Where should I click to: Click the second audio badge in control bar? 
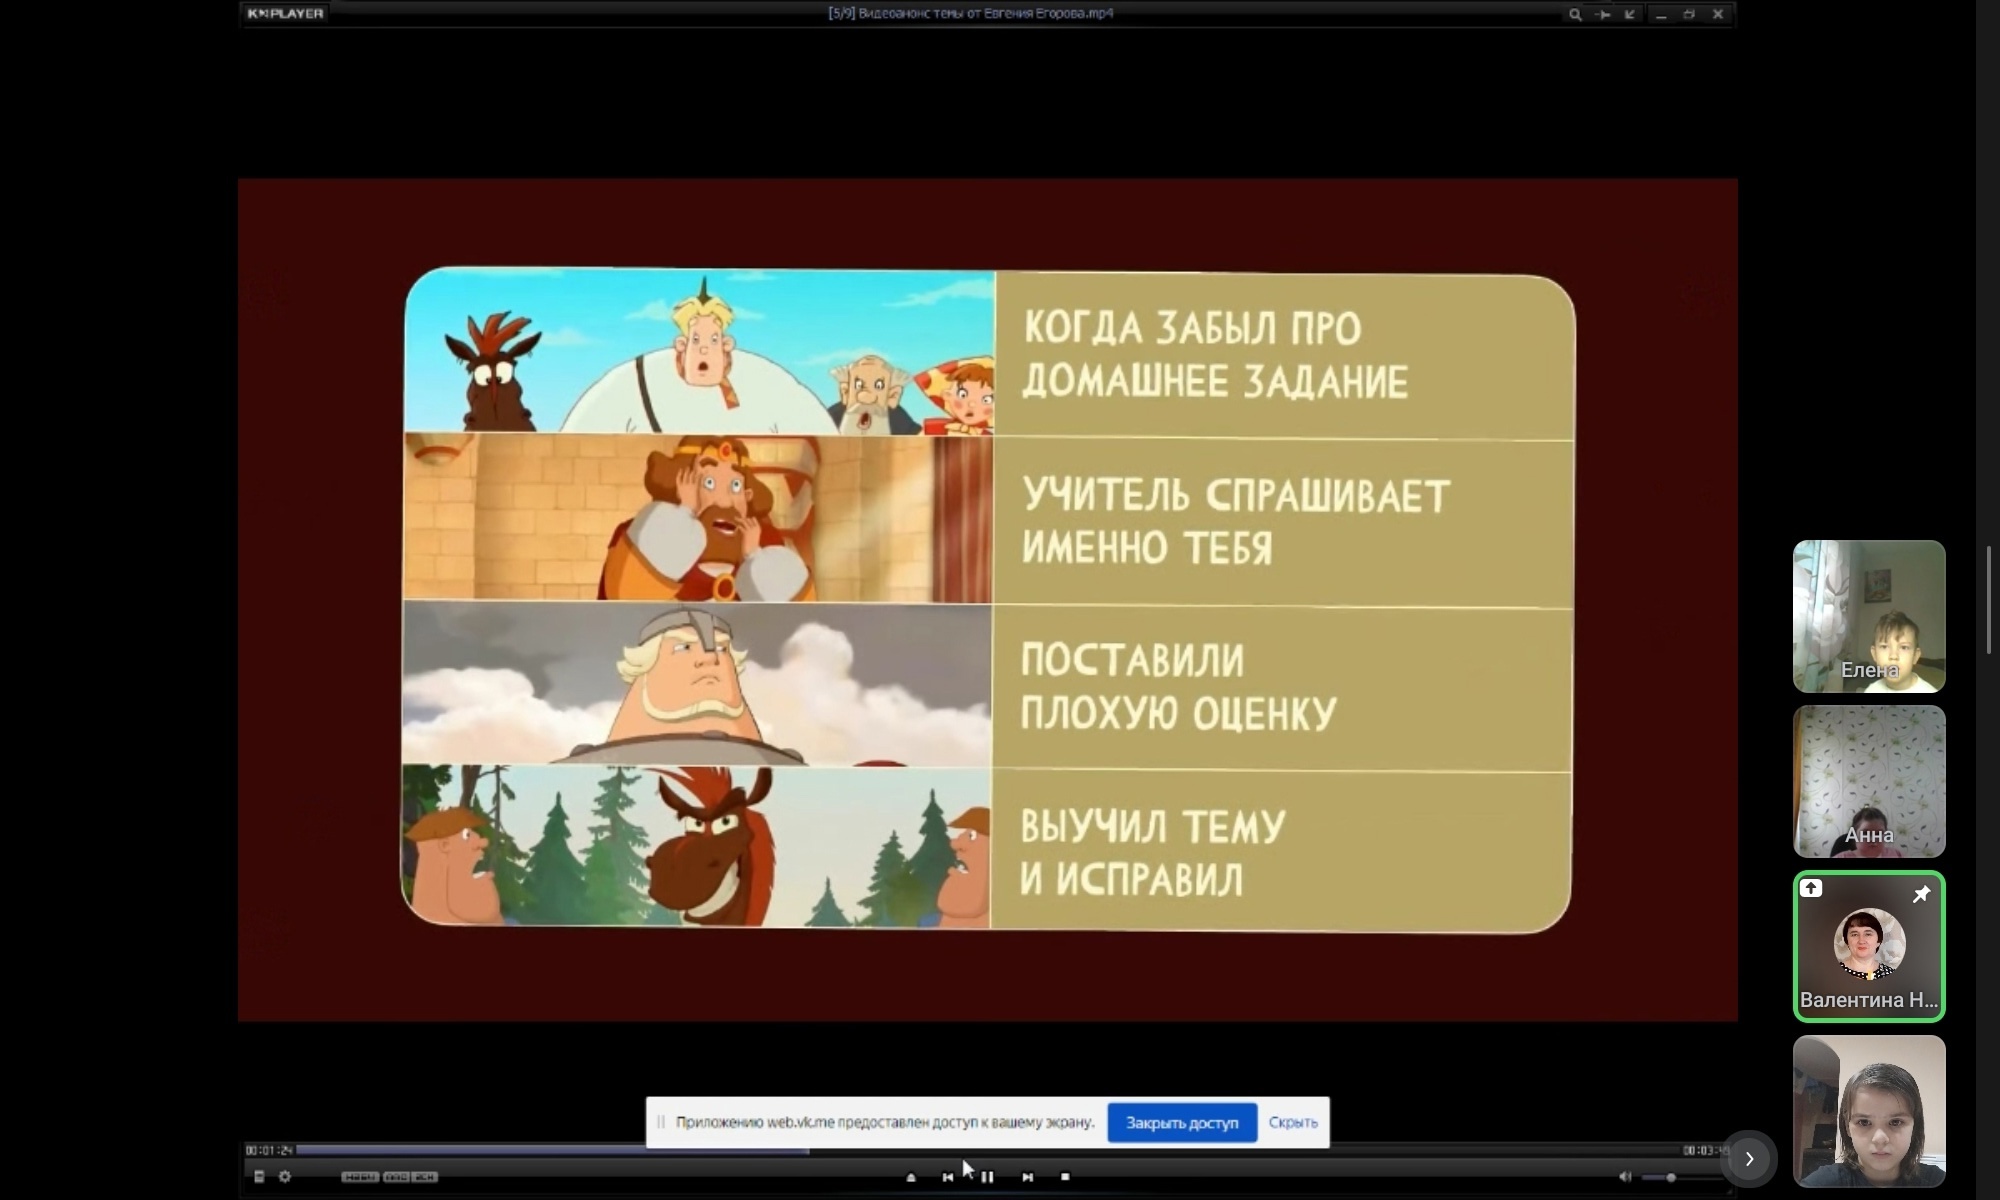tap(396, 1177)
